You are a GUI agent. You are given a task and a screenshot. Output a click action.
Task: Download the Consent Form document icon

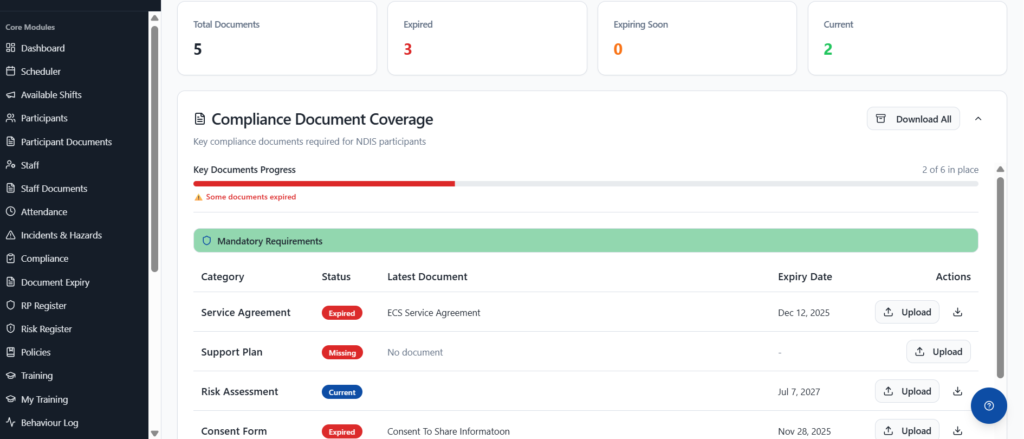[x=957, y=431]
